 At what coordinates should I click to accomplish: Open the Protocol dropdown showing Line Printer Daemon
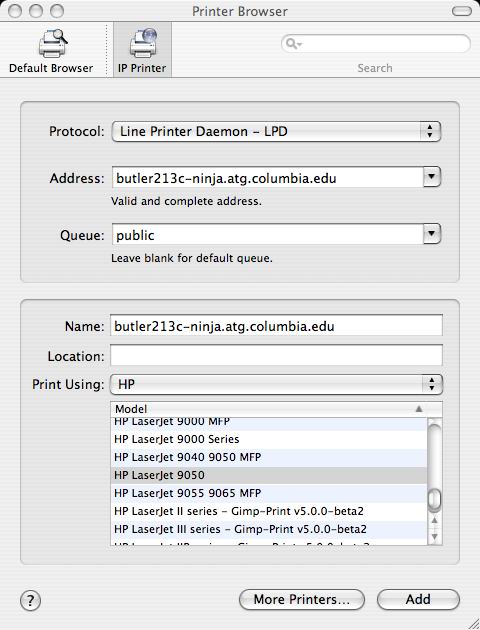[276, 131]
